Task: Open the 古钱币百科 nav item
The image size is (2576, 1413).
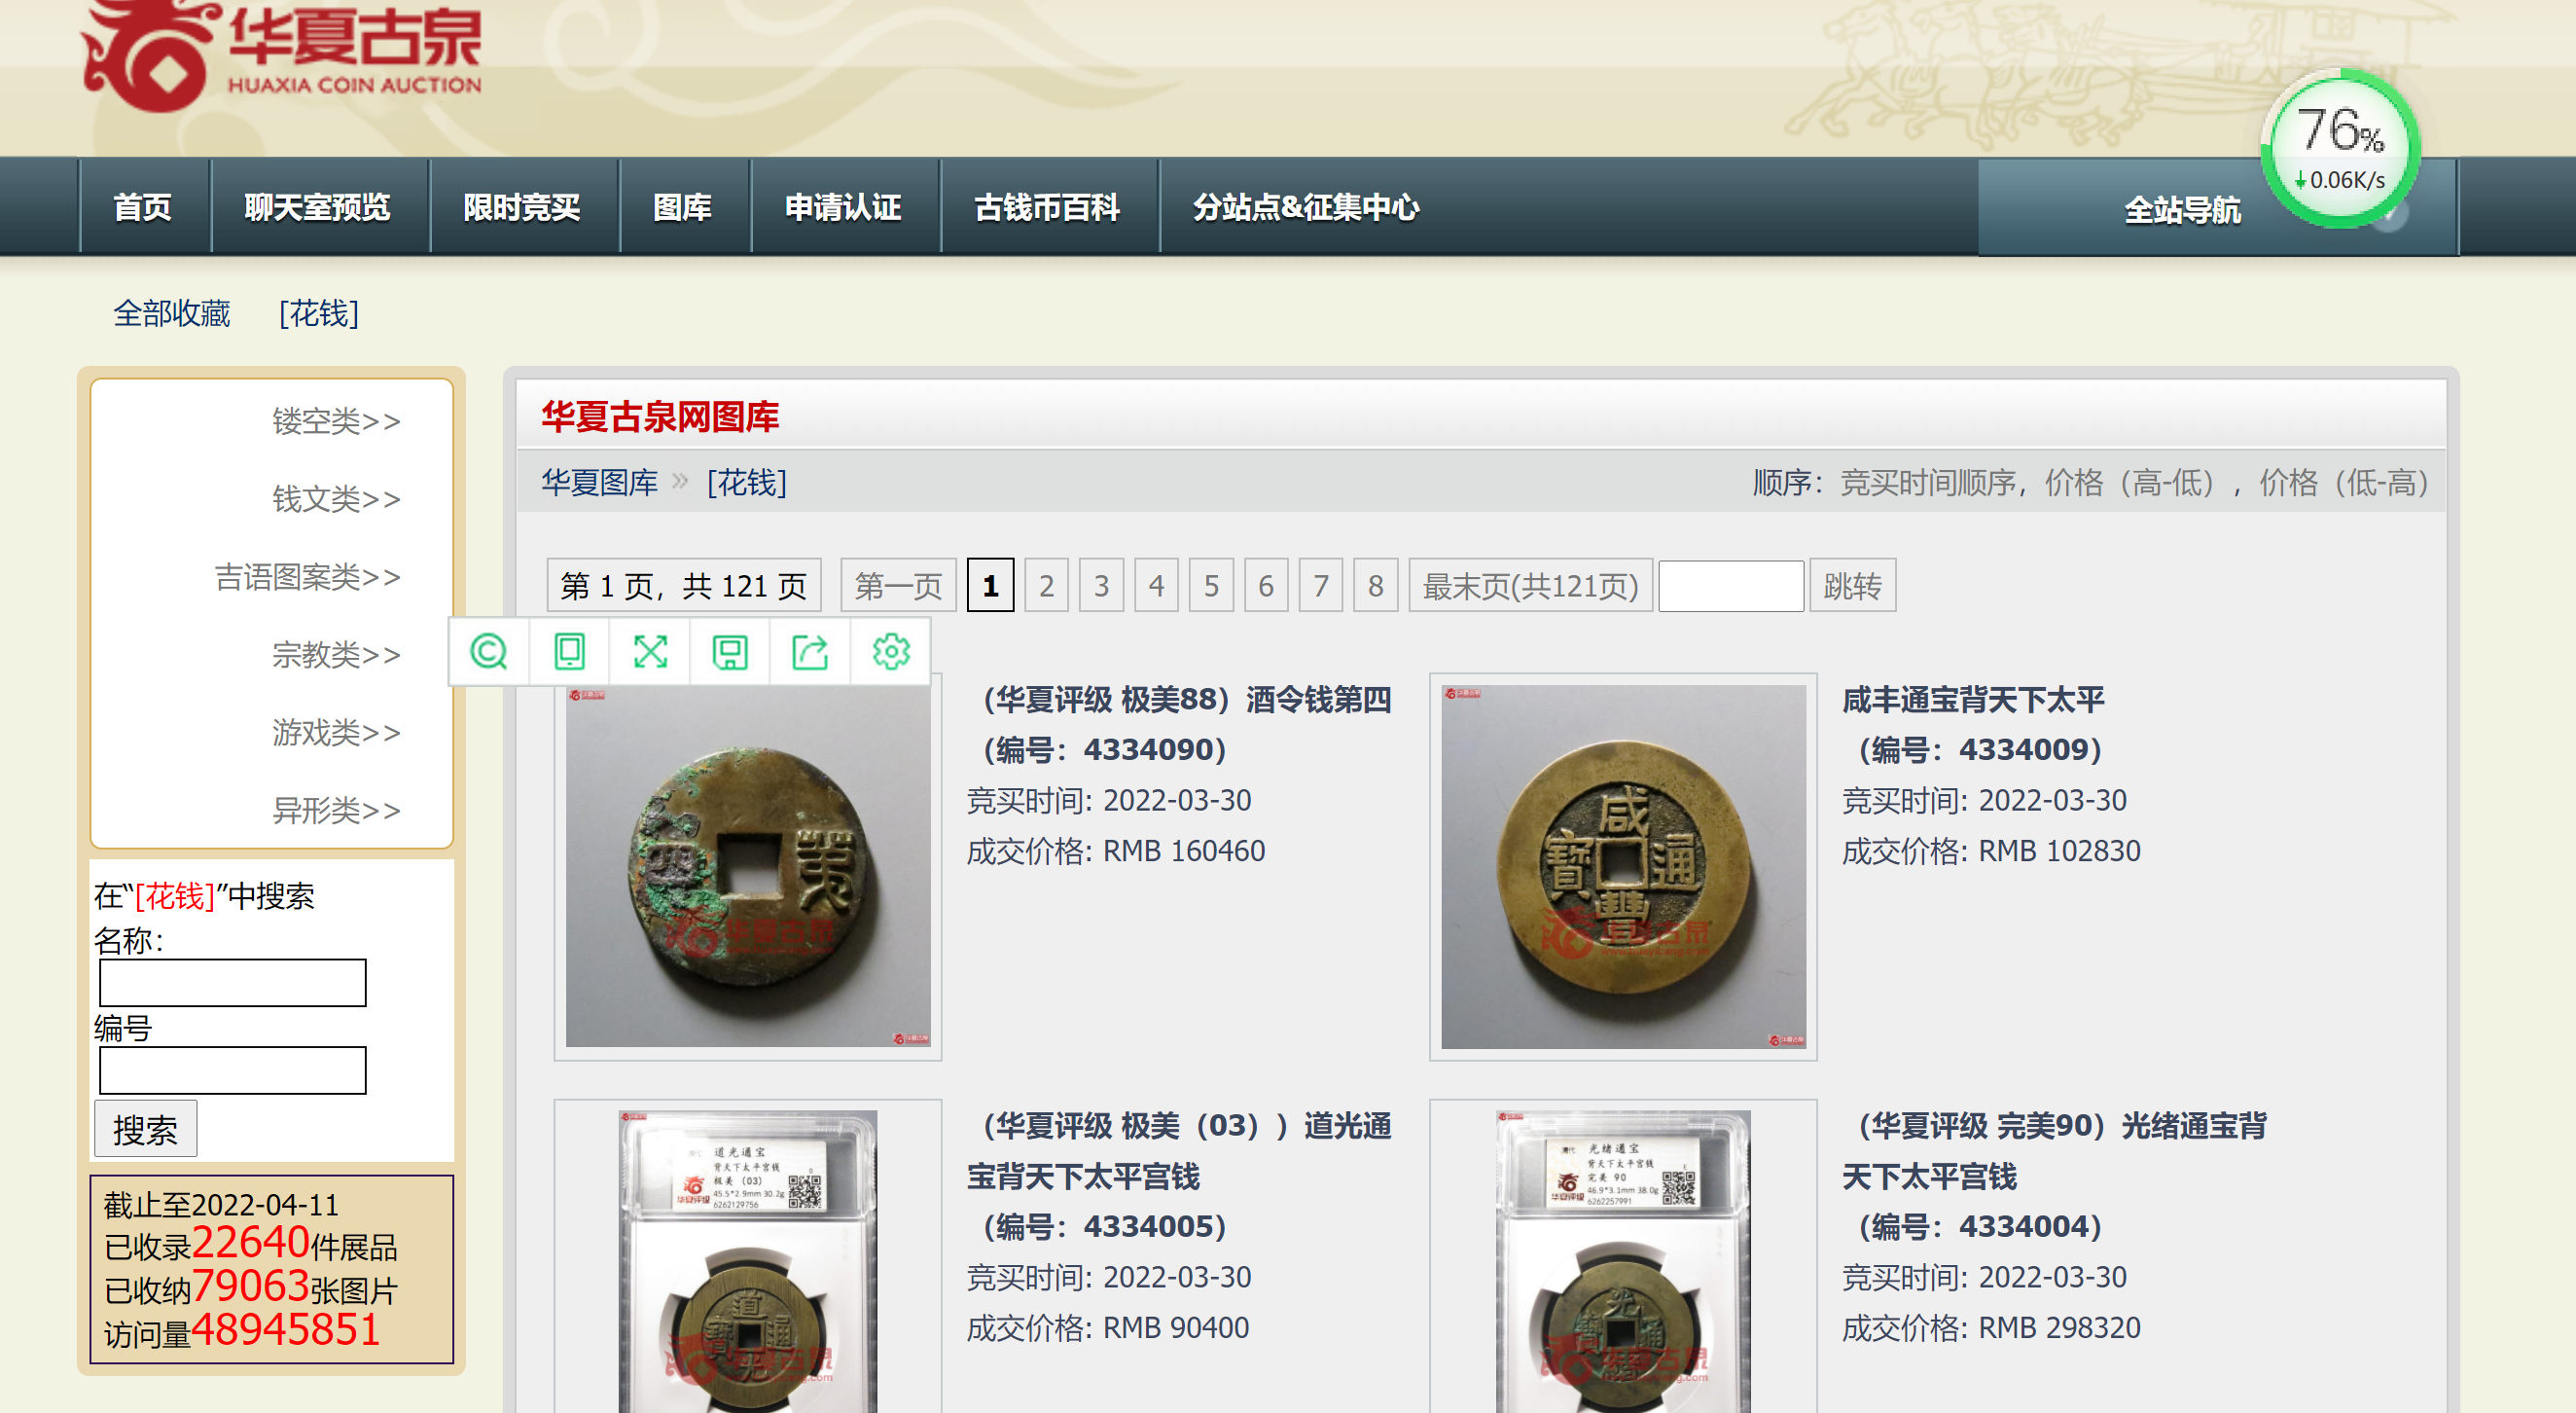Action: pos(1047,207)
